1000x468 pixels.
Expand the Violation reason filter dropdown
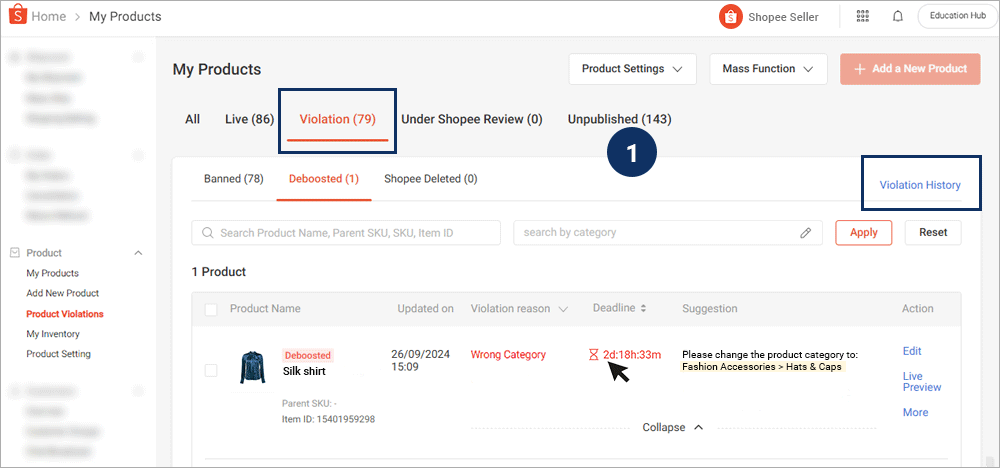pos(563,309)
